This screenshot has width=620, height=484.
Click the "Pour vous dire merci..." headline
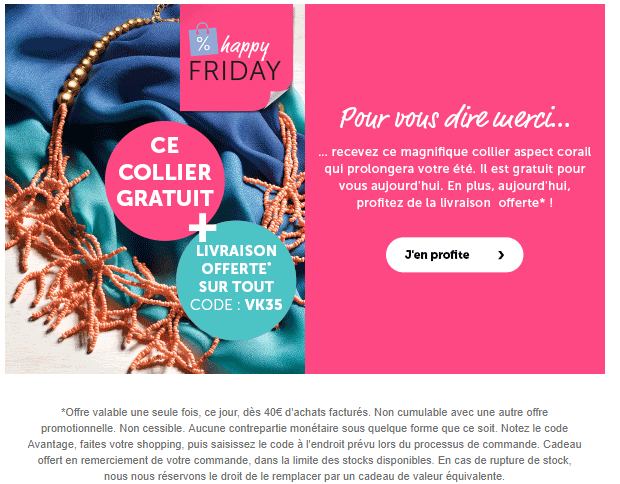tap(455, 117)
